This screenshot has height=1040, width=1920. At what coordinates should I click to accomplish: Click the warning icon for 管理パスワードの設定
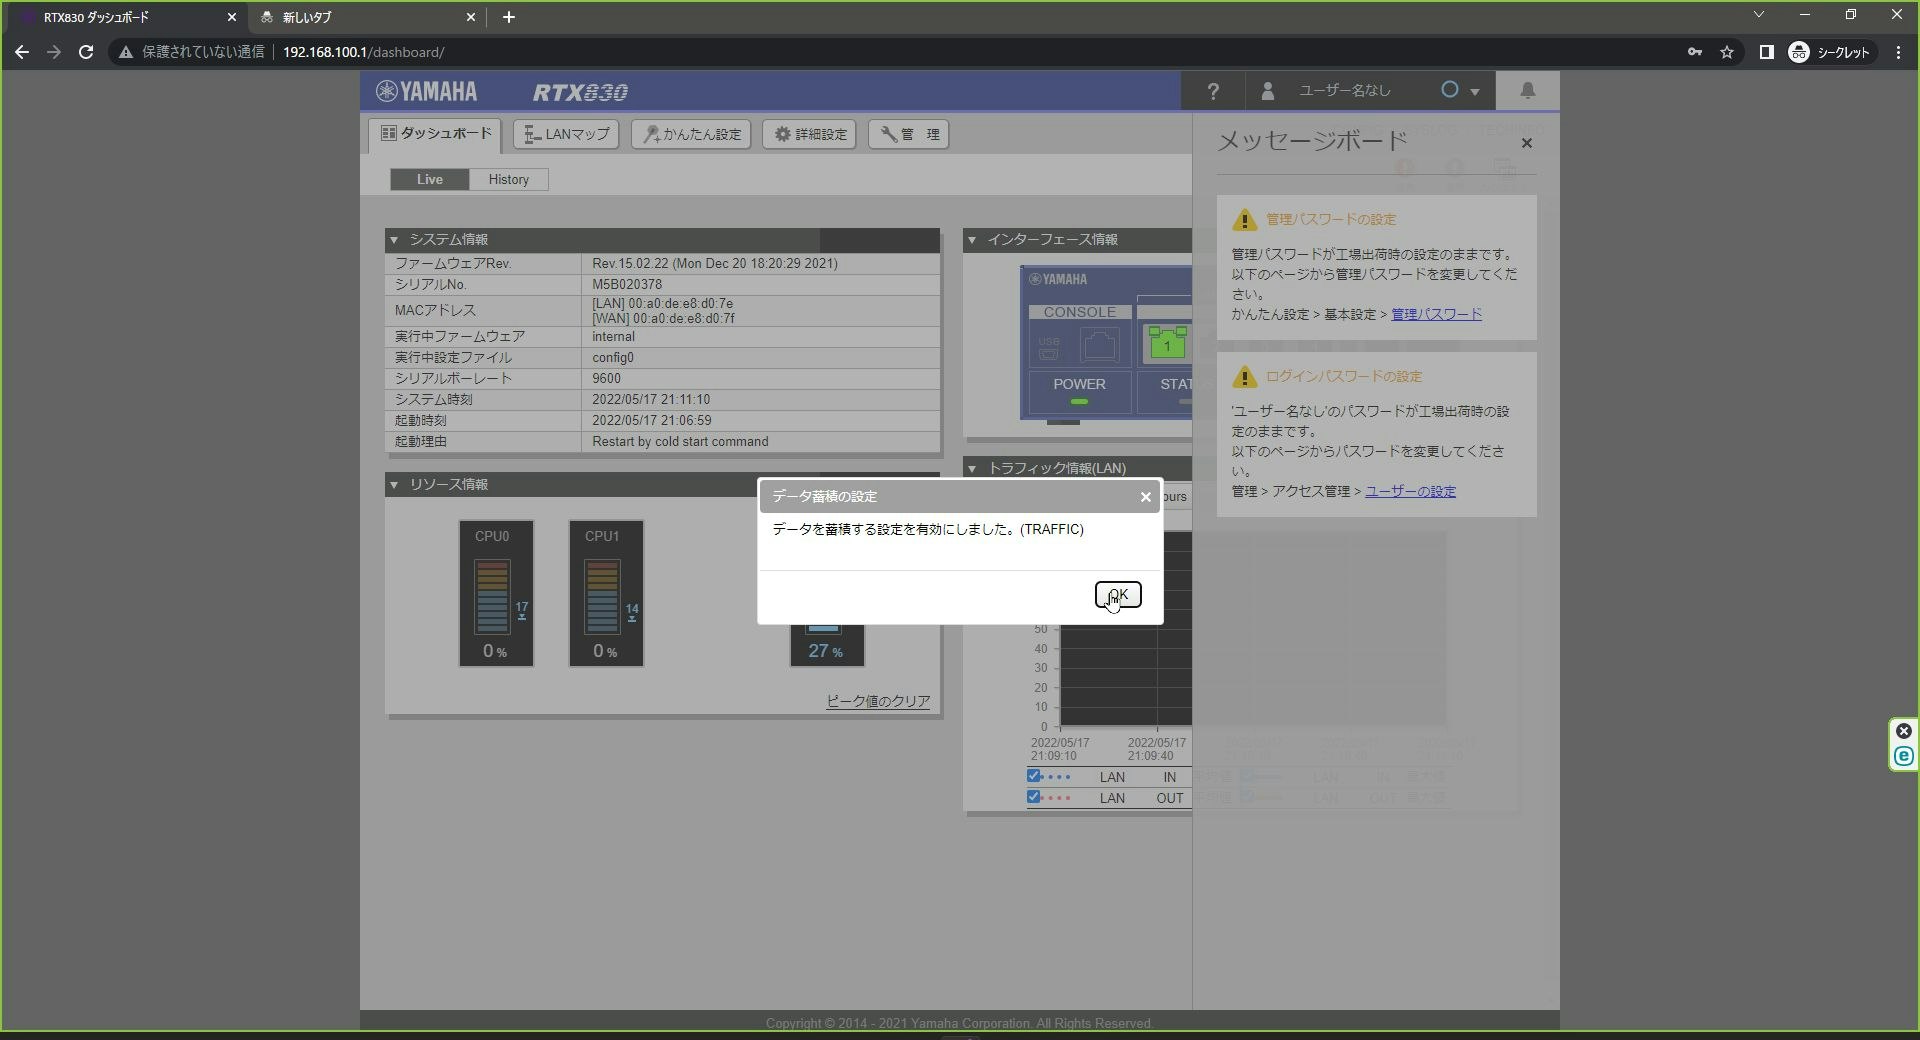tap(1244, 220)
